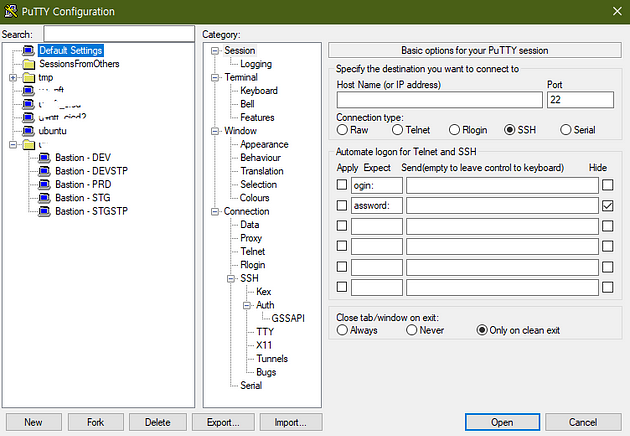Click the Import... button
Screen dimensions: 630x436
click(x=290, y=422)
